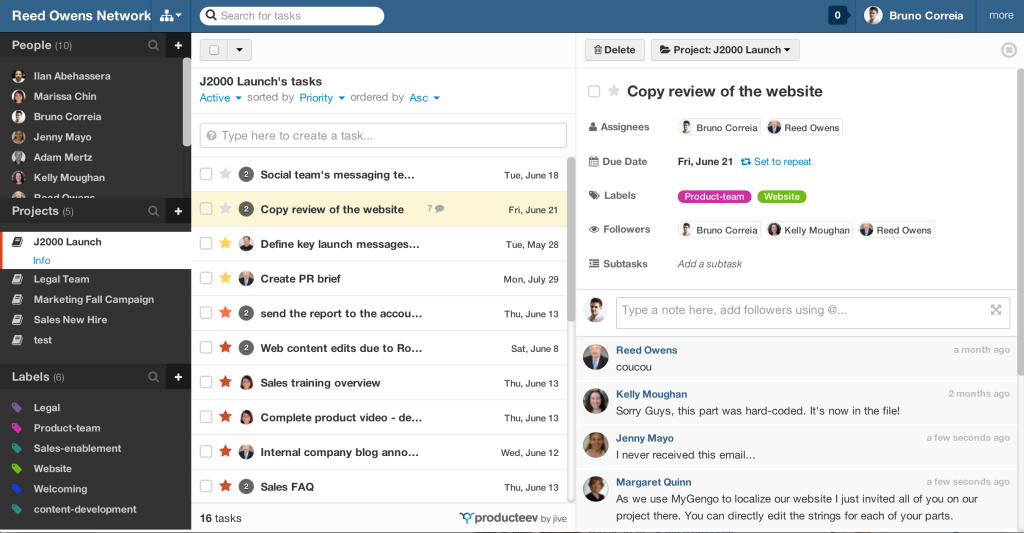This screenshot has width=1024, height=533.
Task: Complete the send the report task checkbox
Action: (x=206, y=312)
